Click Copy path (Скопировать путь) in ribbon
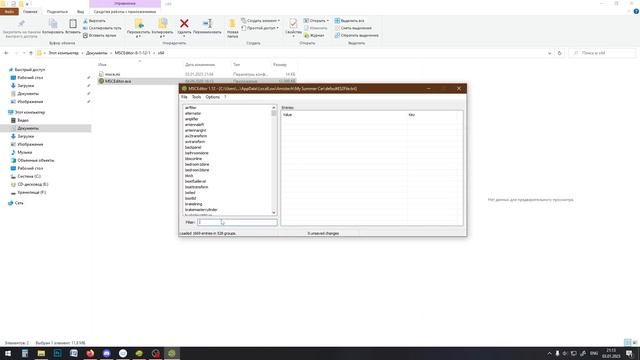 pos(102,28)
